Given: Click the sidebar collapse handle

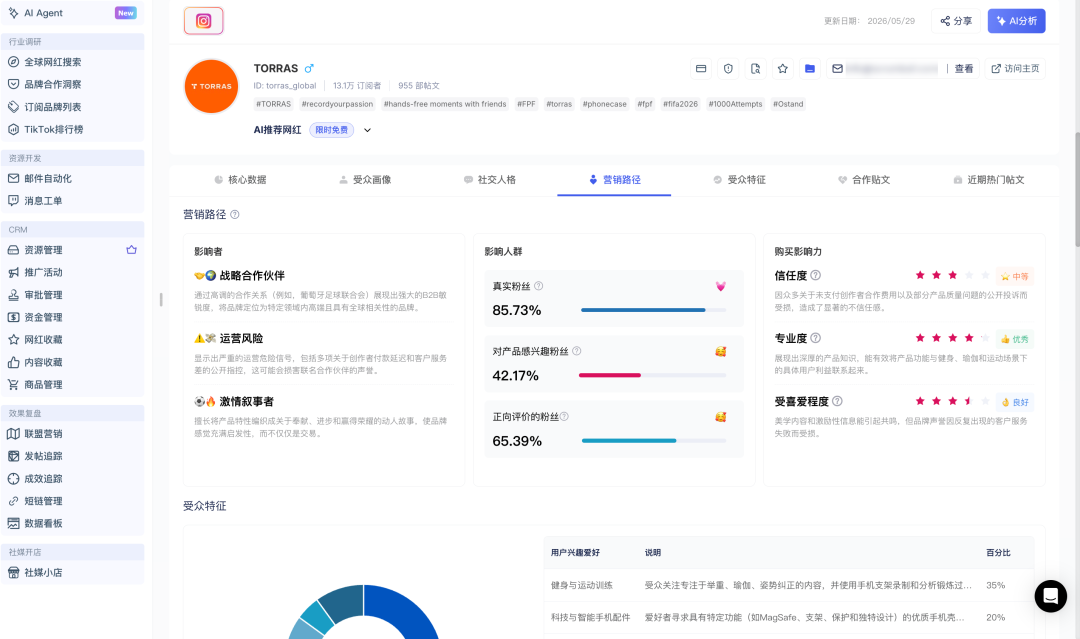Looking at the screenshot, I should [x=160, y=300].
